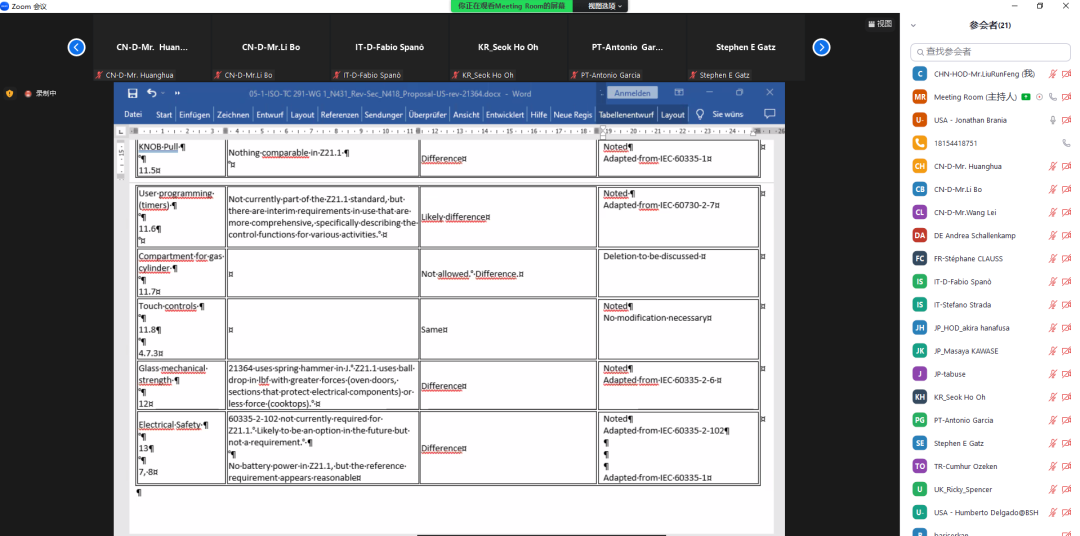Click the muted mic icon for CN-D-Mr.Li Bo

(1052, 189)
